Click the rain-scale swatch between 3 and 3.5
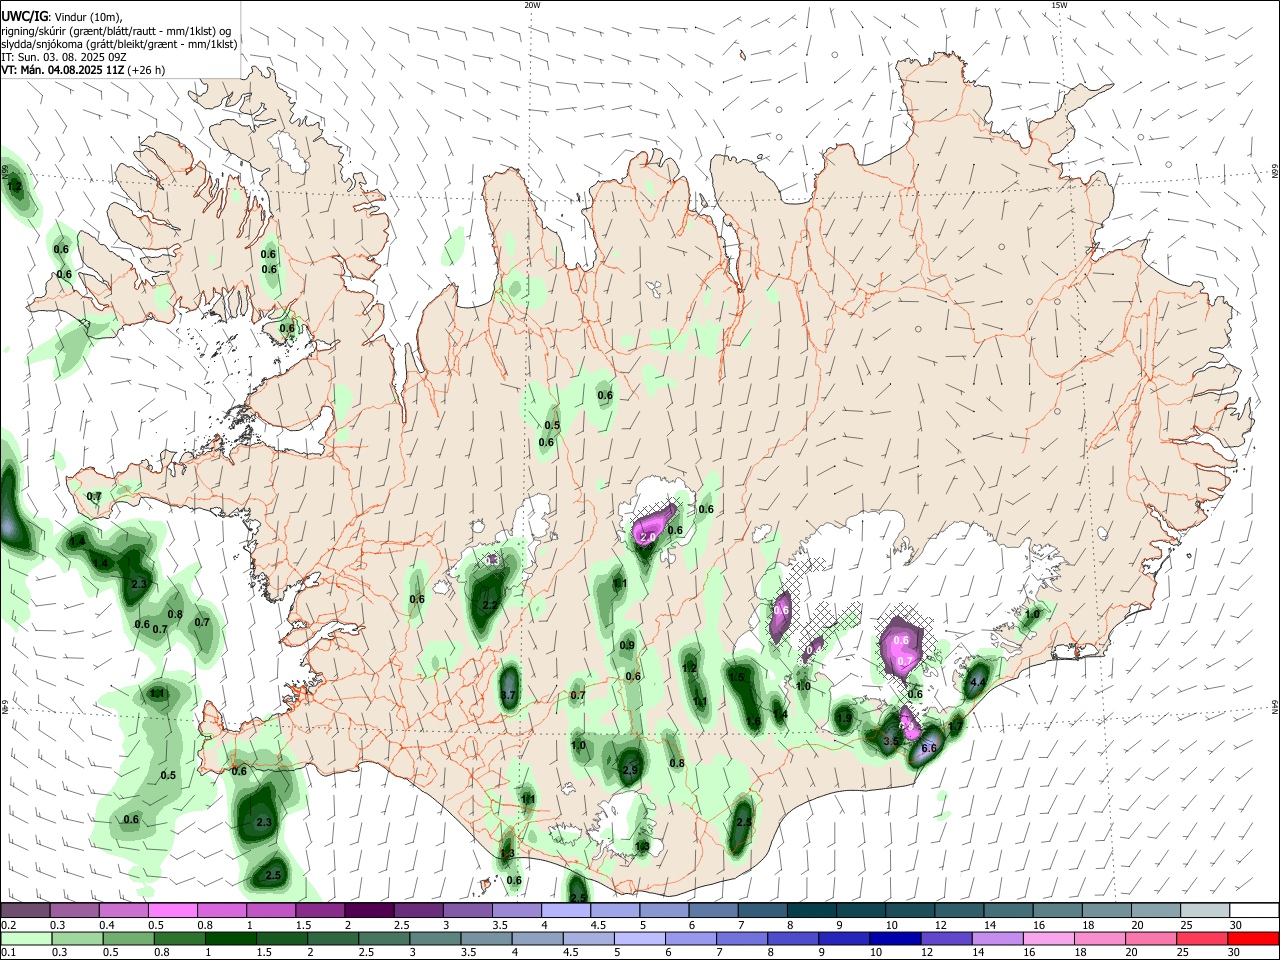 point(434,939)
